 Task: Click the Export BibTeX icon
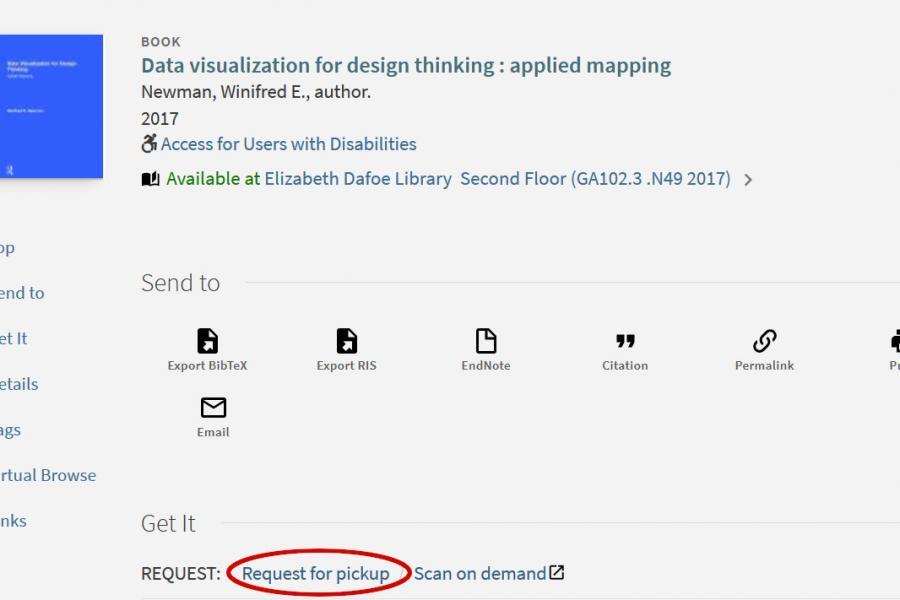(207, 342)
